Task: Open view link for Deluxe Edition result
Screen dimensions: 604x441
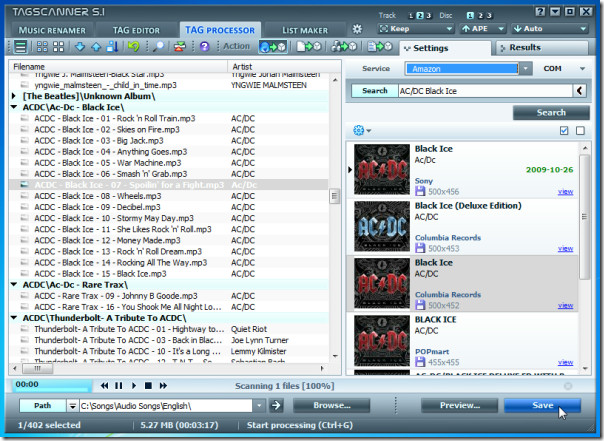Action: point(565,249)
